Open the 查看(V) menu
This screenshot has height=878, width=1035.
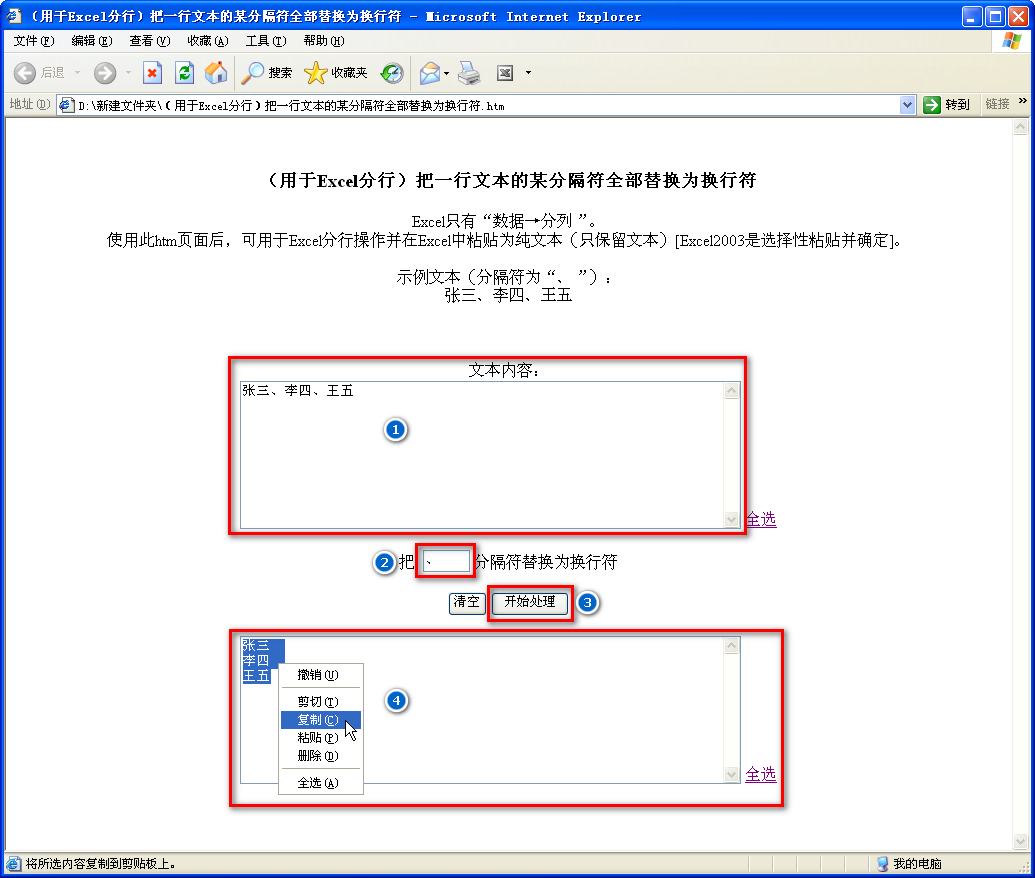click(150, 41)
